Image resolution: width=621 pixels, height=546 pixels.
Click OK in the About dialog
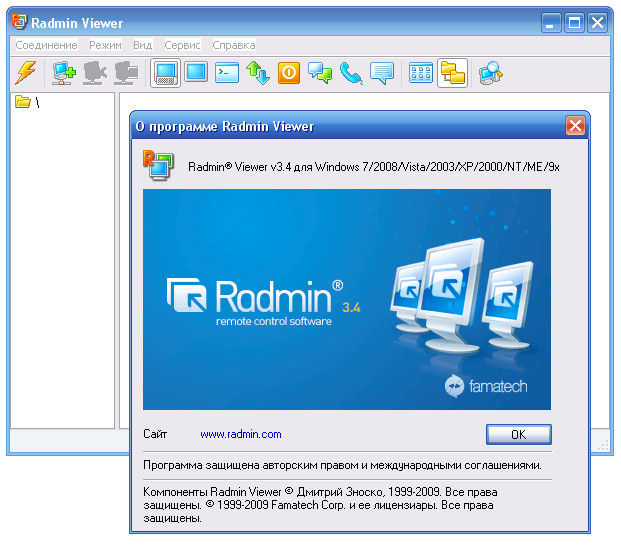(x=518, y=434)
